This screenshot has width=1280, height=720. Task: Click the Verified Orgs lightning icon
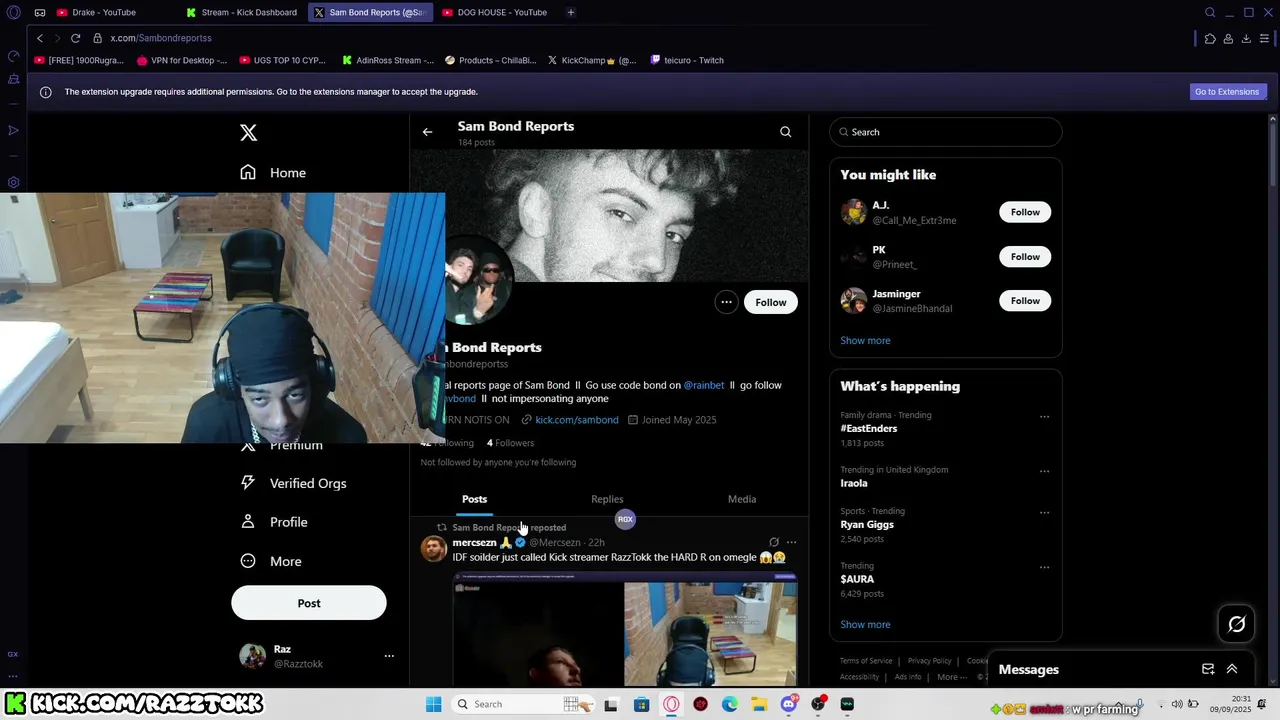pos(248,483)
